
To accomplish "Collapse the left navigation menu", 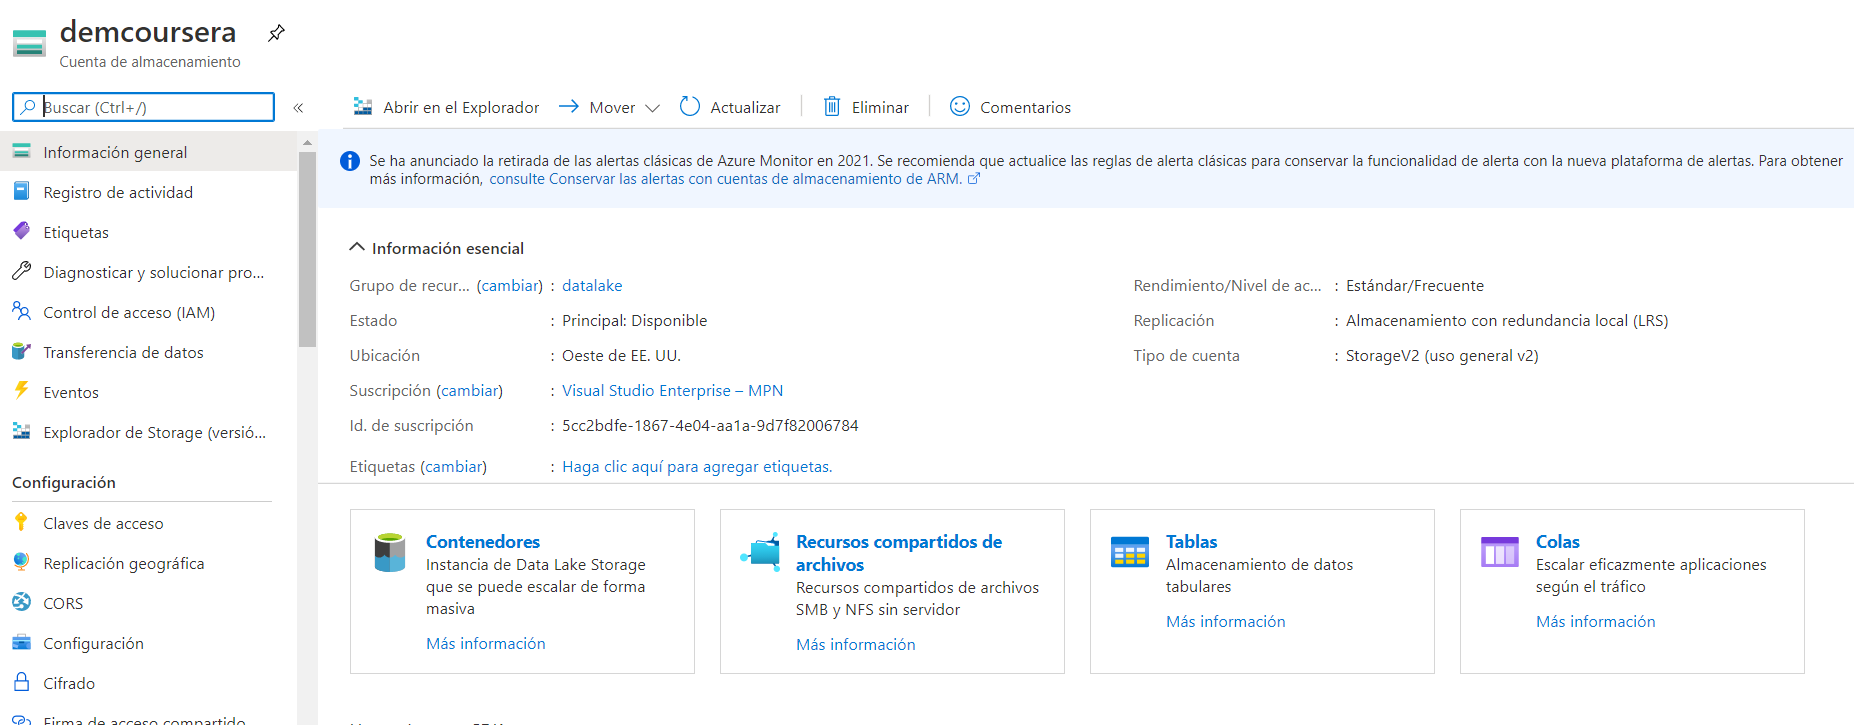I will pos(298,108).
